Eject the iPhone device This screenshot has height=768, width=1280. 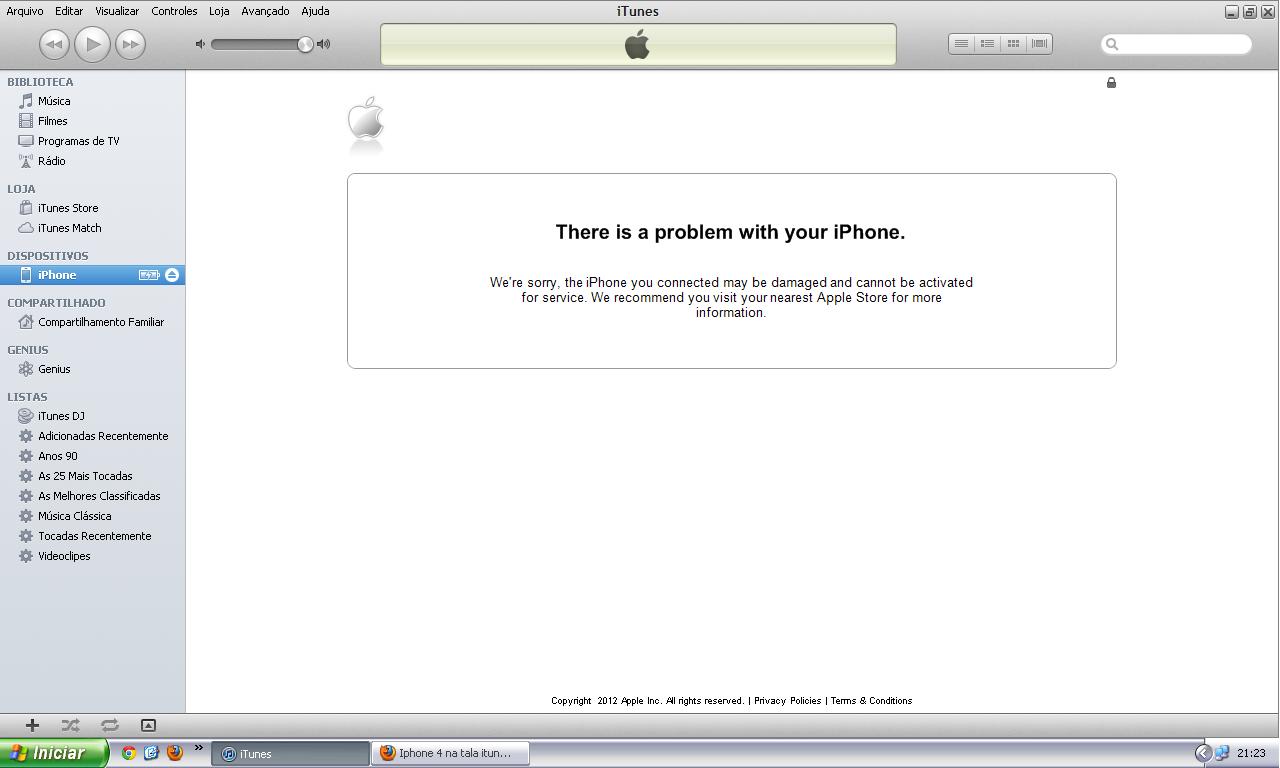[x=172, y=275]
